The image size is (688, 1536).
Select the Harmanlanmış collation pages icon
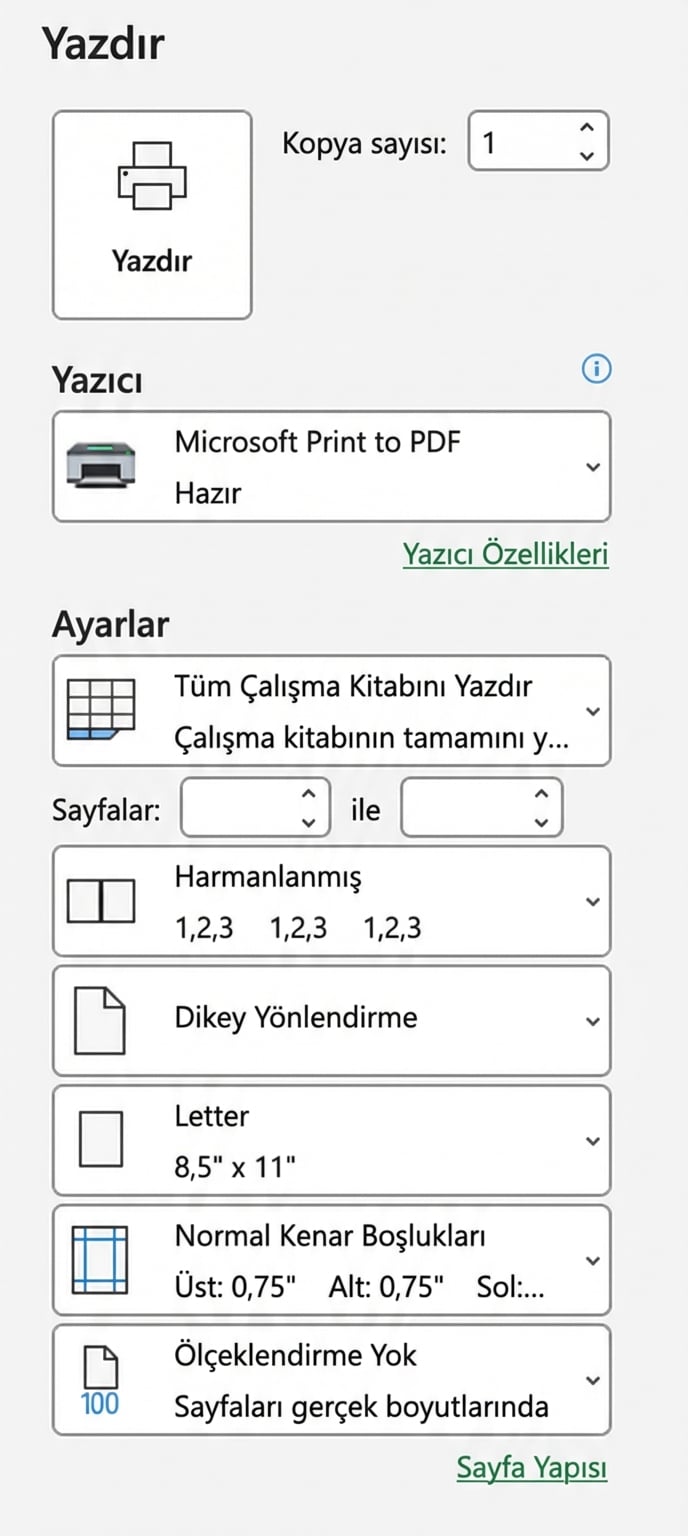tap(100, 900)
